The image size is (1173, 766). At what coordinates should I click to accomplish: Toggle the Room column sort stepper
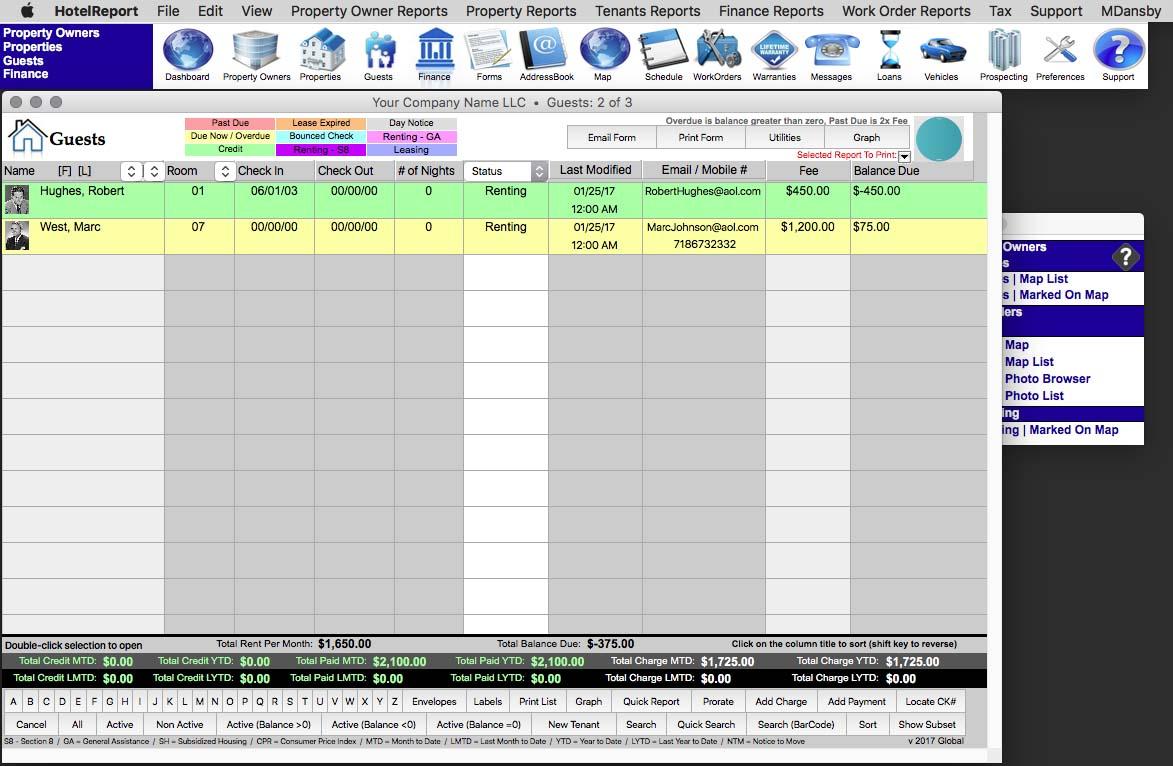[224, 171]
